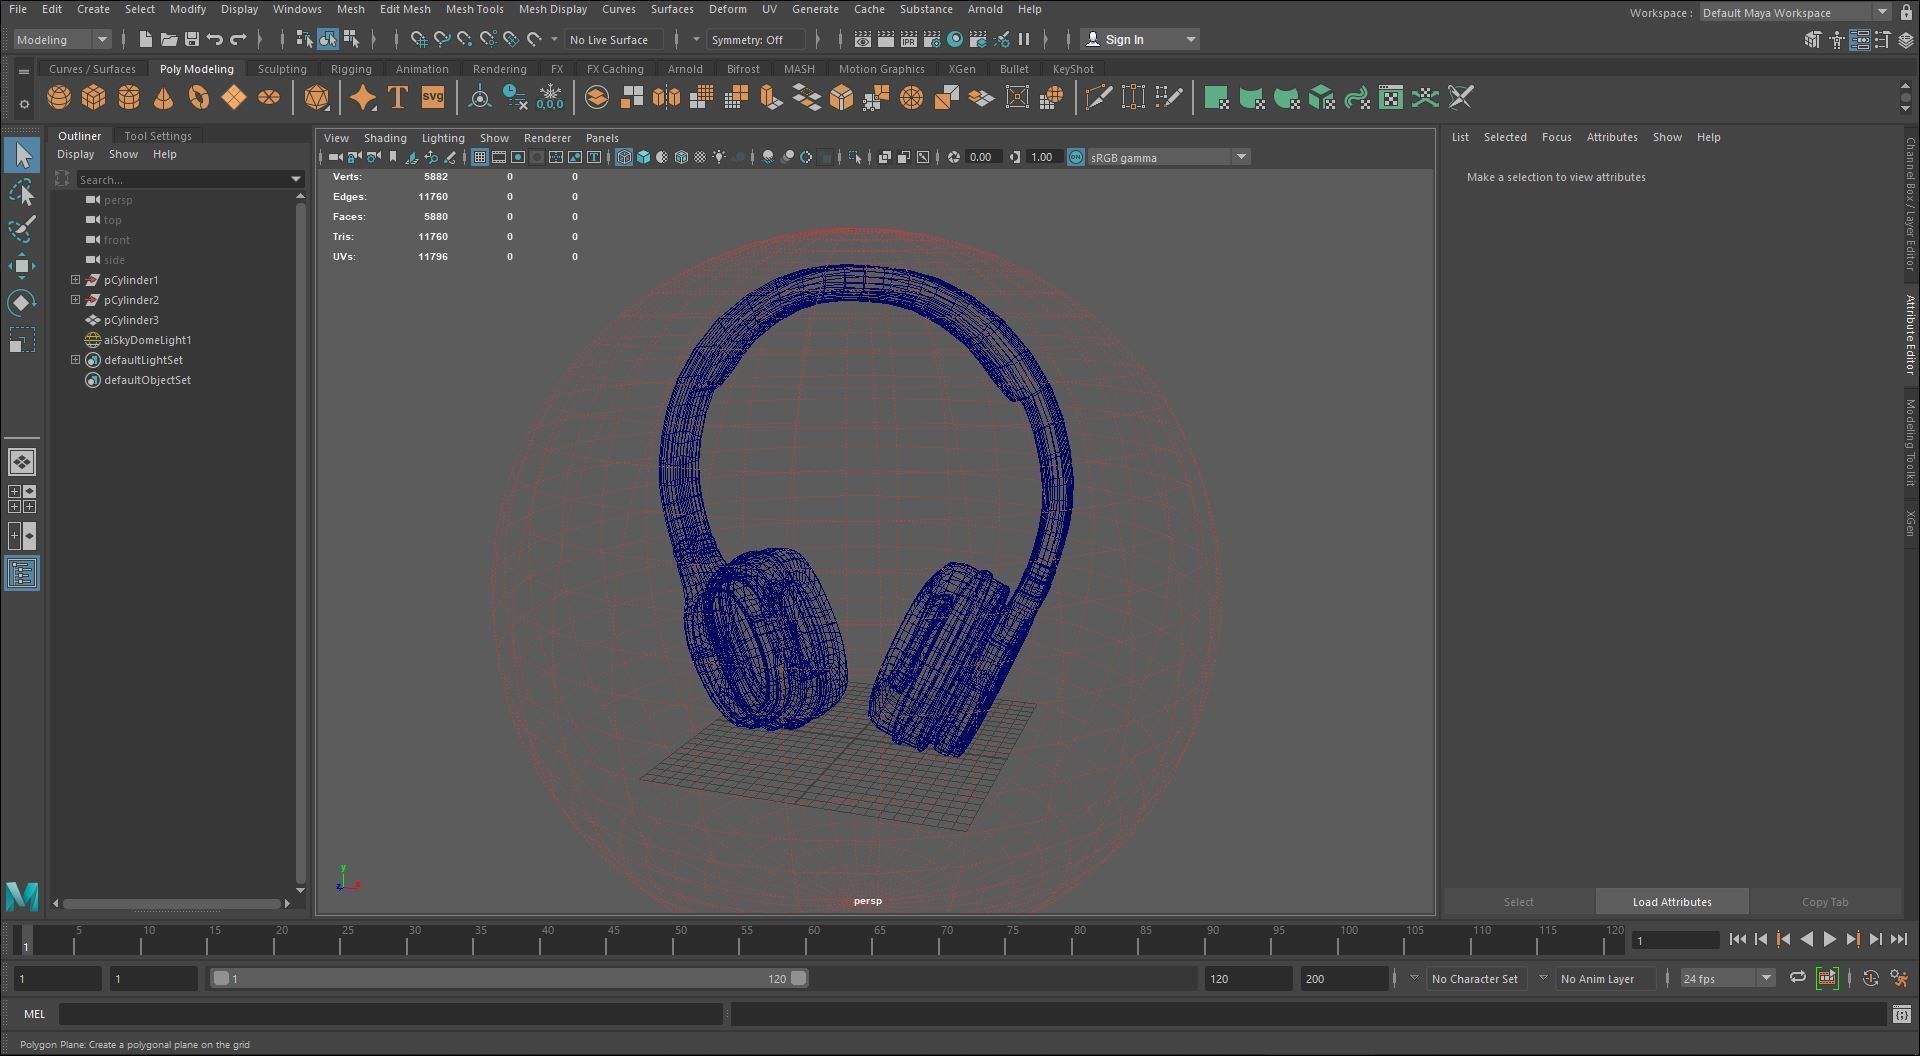Click the Undo arrow icon

click(215, 40)
